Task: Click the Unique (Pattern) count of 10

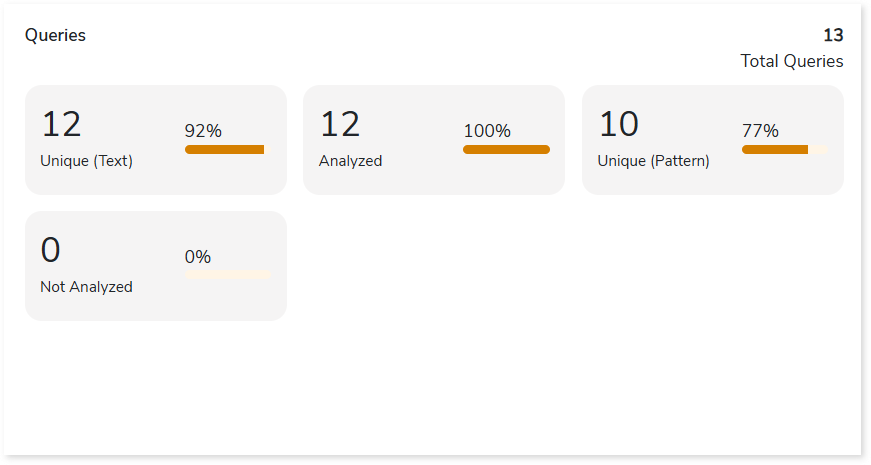Action: click(x=619, y=125)
